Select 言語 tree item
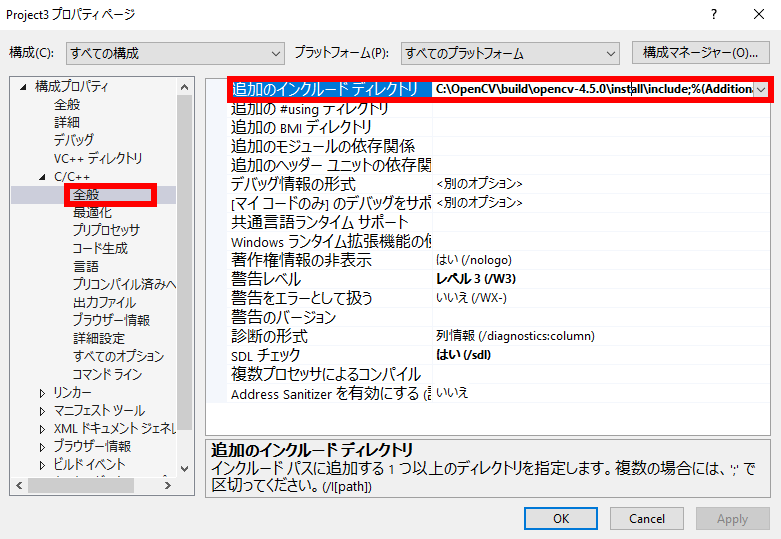 click(86, 267)
